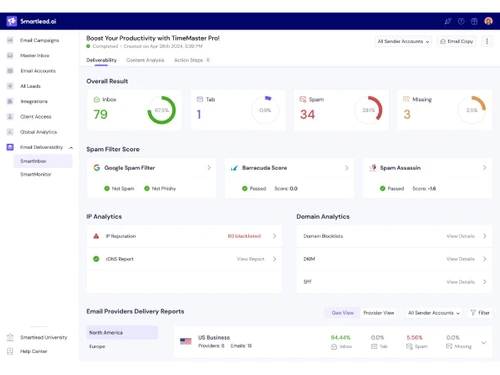Click the 94.44% inbox value
This screenshot has height=375, width=500.
341,338
